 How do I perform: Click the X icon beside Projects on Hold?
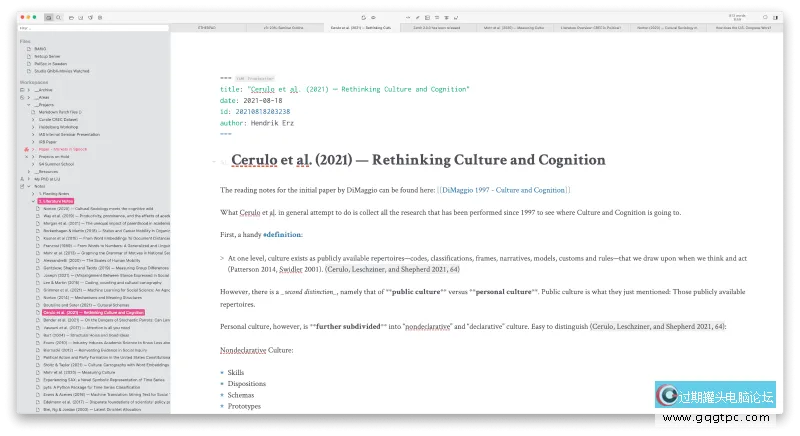[x=27, y=157]
